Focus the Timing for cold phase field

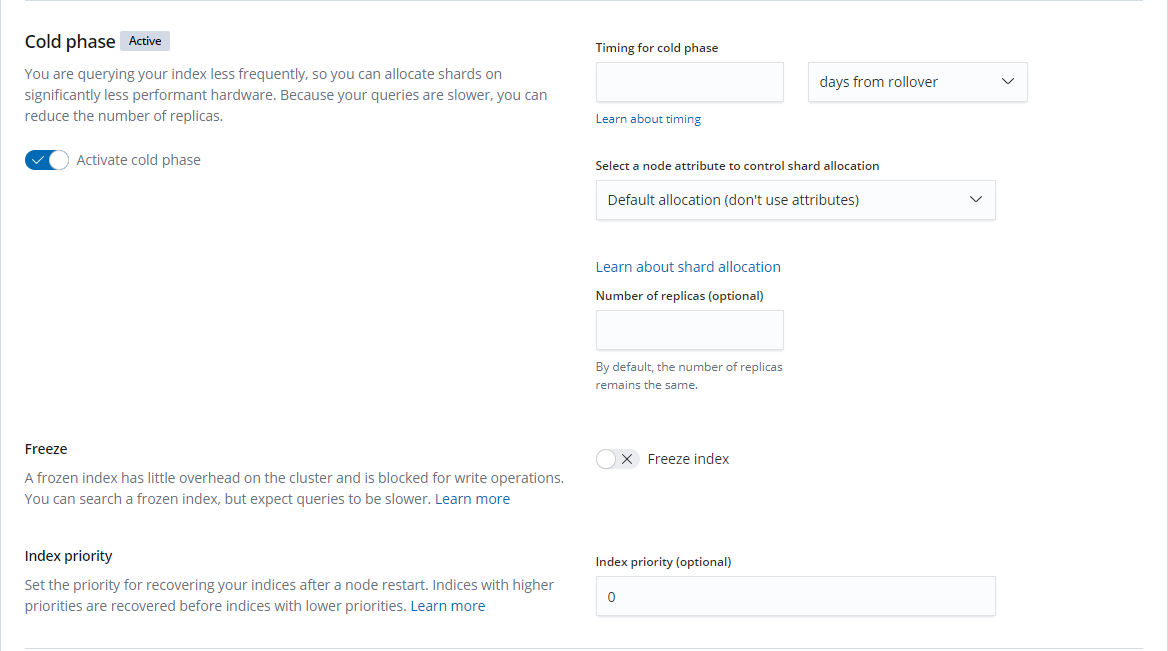tap(689, 82)
